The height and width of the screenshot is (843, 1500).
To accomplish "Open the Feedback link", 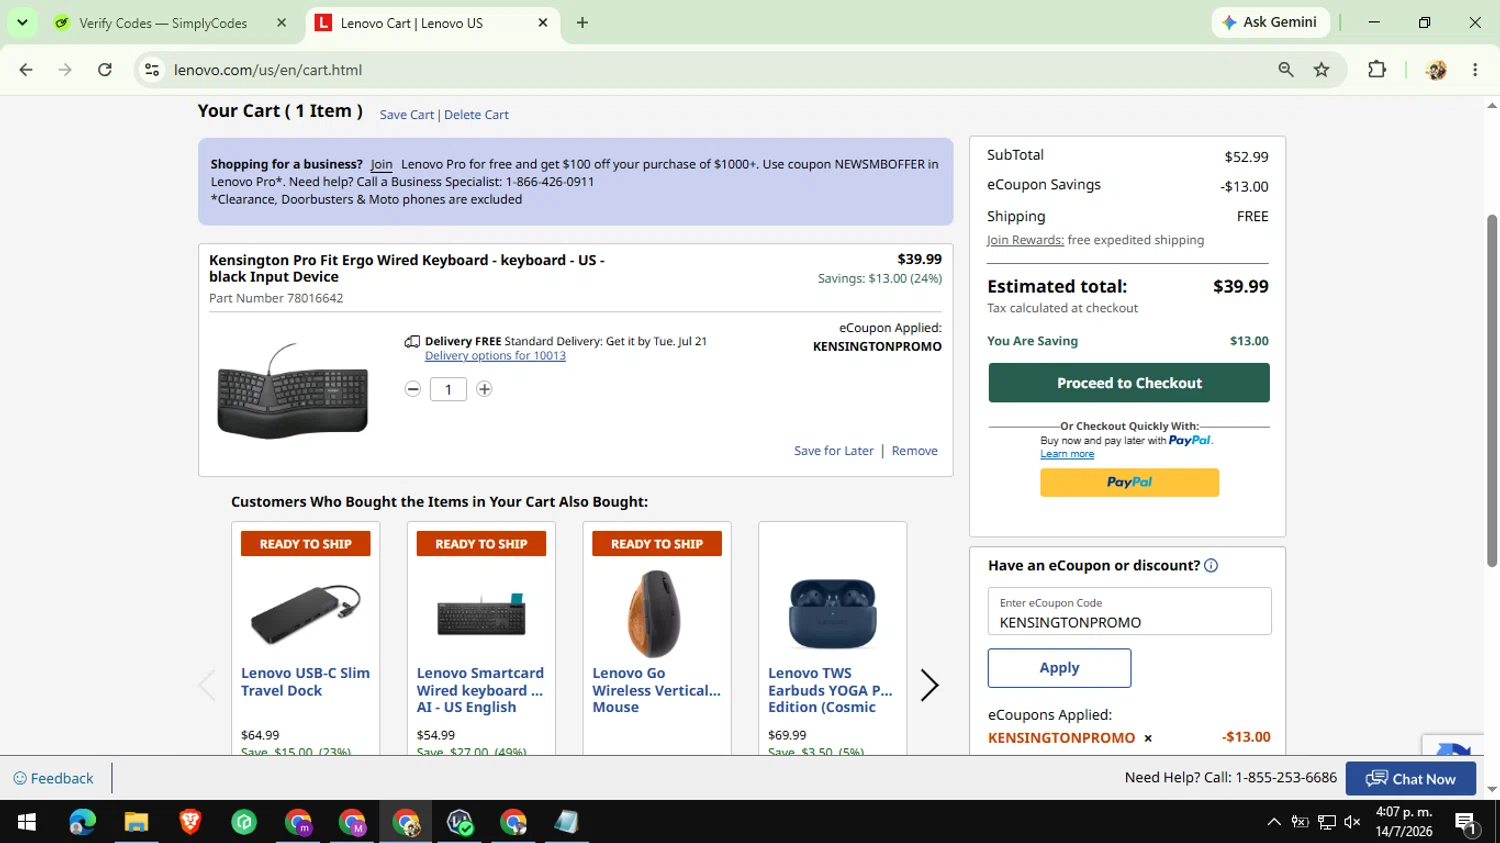I will [53, 778].
